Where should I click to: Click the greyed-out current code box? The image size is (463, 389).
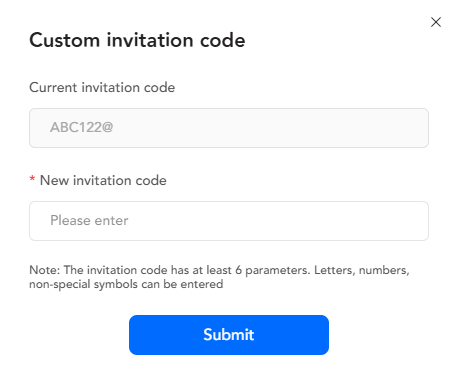click(229, 128)
